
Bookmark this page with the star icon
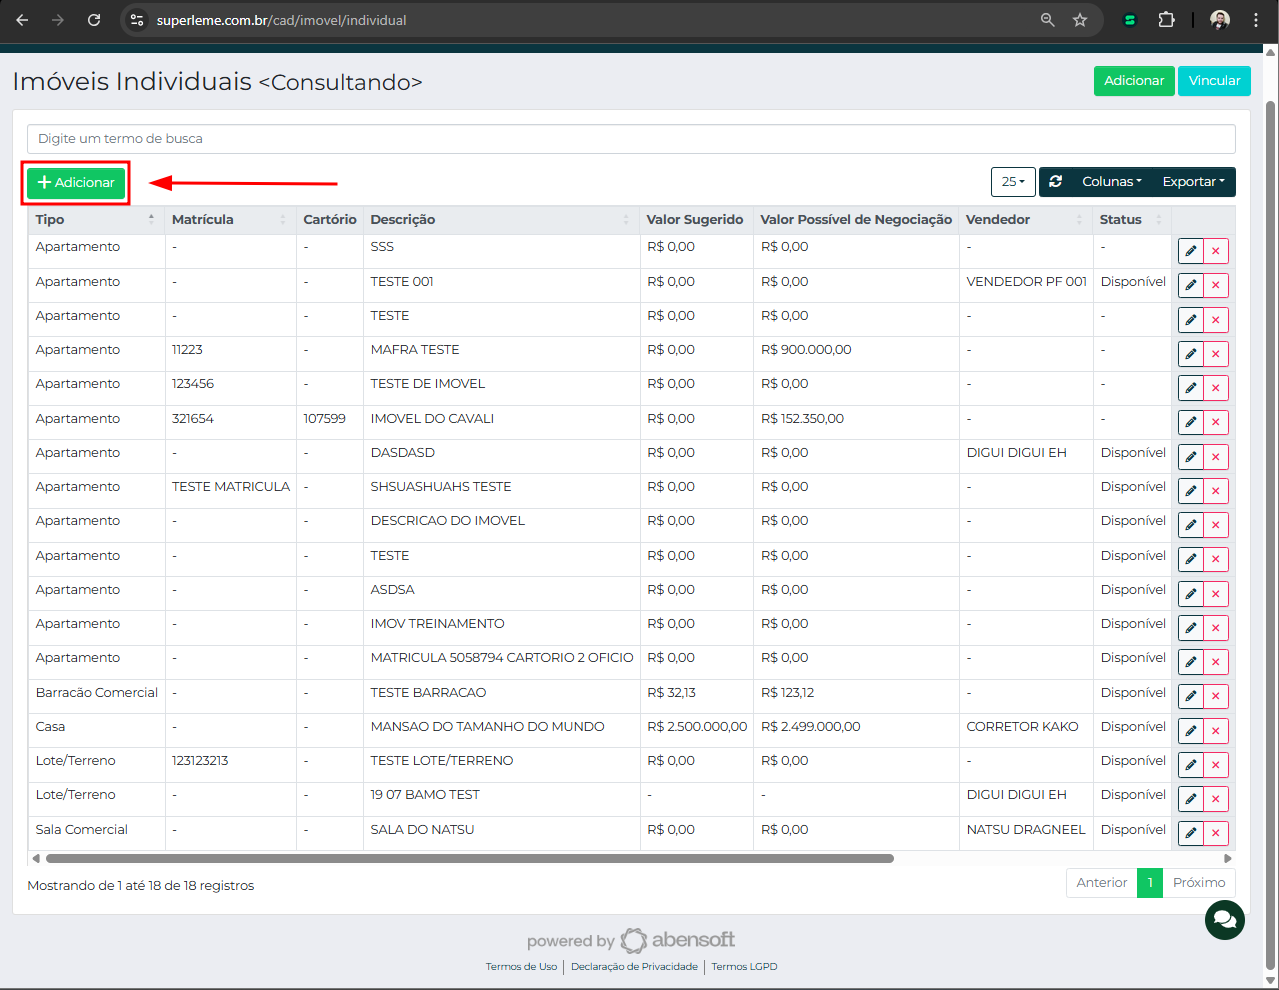click(x=1080, y=20)
